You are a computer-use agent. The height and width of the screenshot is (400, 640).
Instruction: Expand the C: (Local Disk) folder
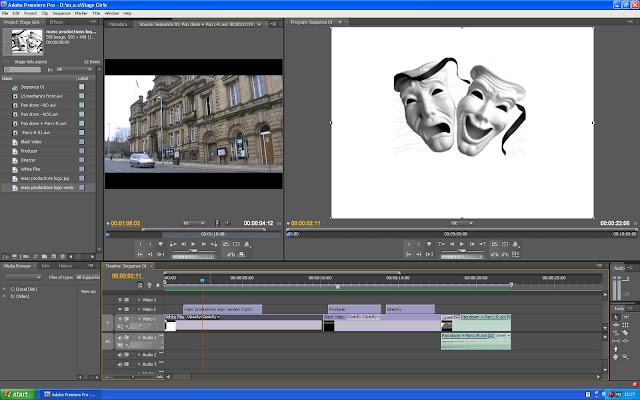5,288
